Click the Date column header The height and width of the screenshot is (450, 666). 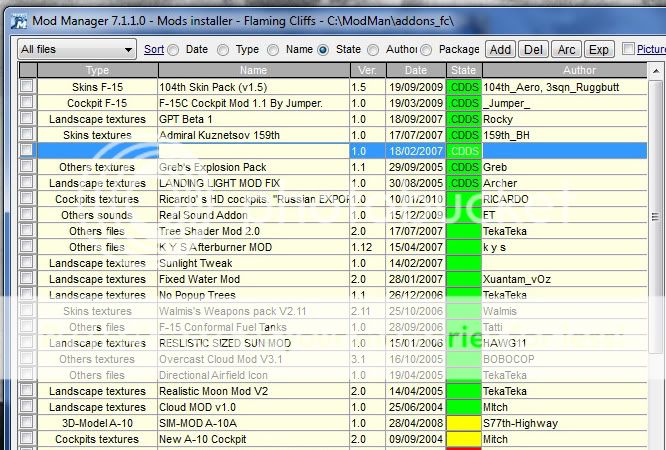pyautogui.click(x=414, y=70)
